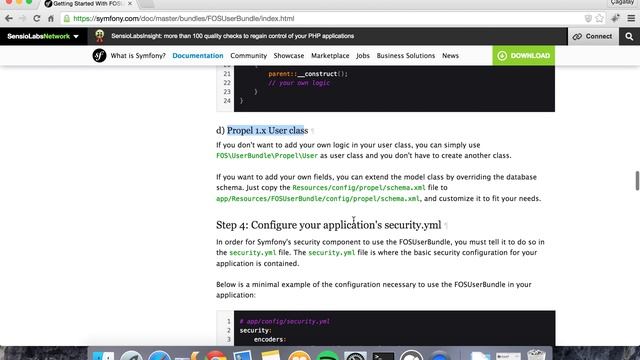Click the '// your own logic' comment
Image resolution: width=640 pixels, height=360 pixels.
click(x=299, y=83)
